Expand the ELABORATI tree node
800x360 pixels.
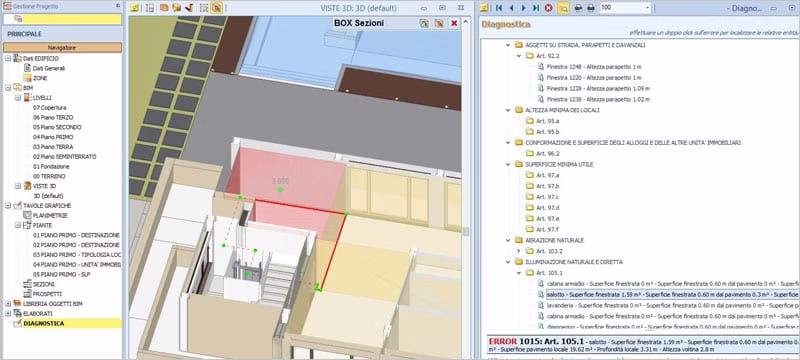8,313
